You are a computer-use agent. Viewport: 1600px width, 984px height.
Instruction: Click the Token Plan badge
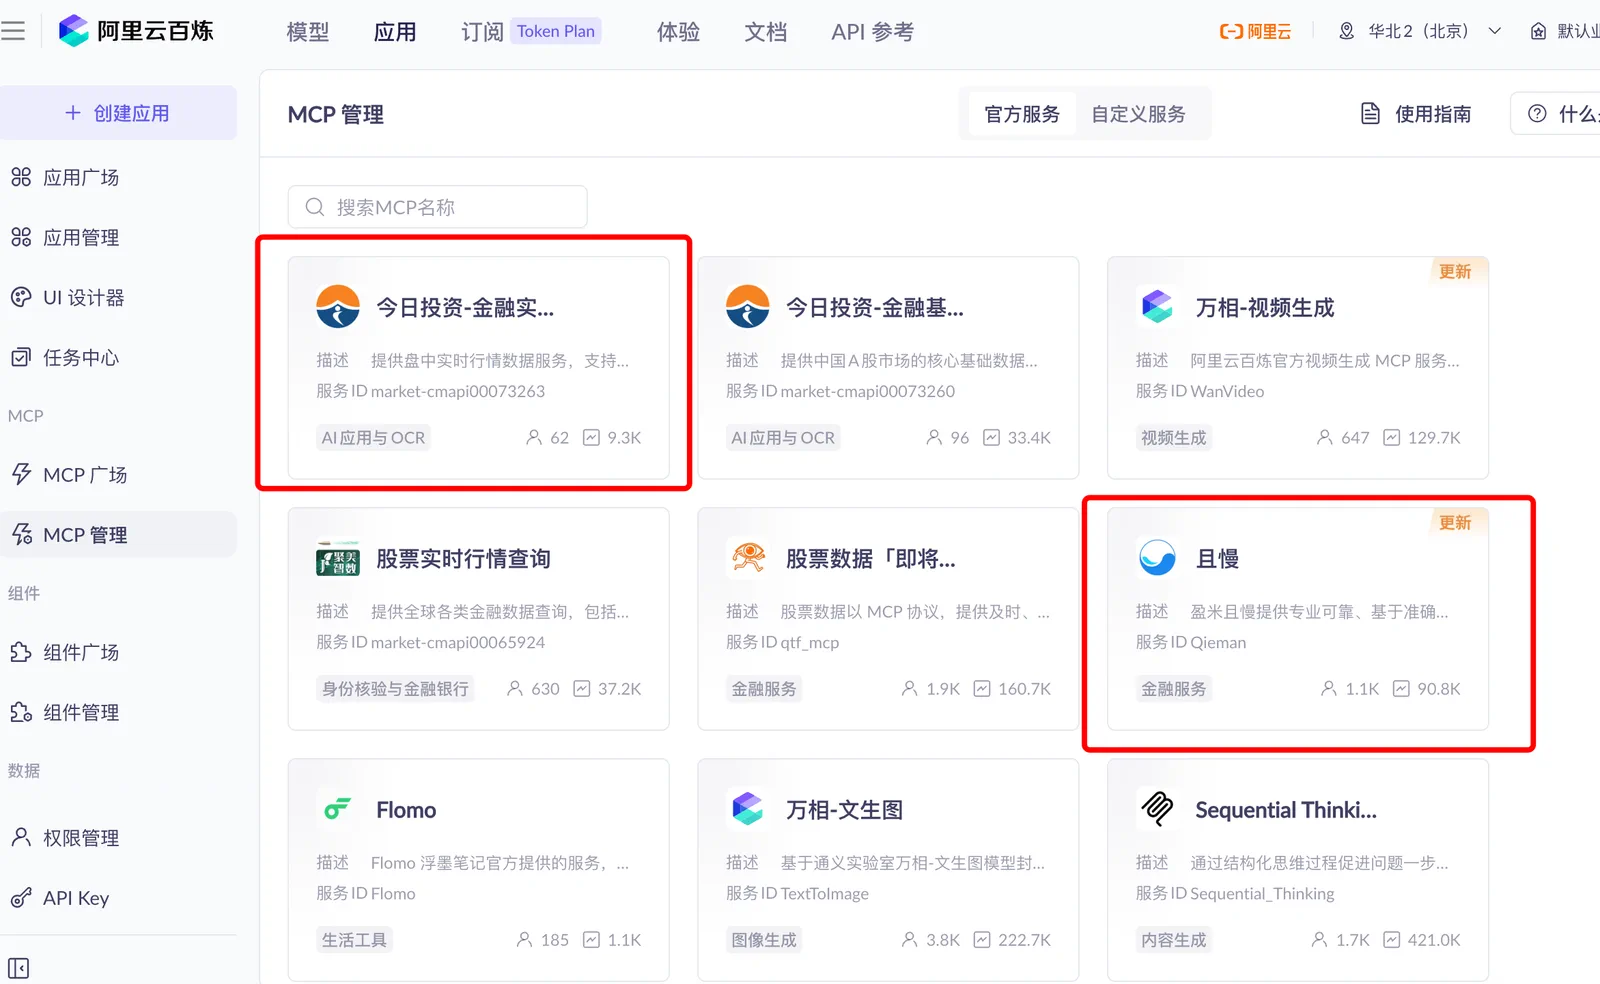pos(556,31)
